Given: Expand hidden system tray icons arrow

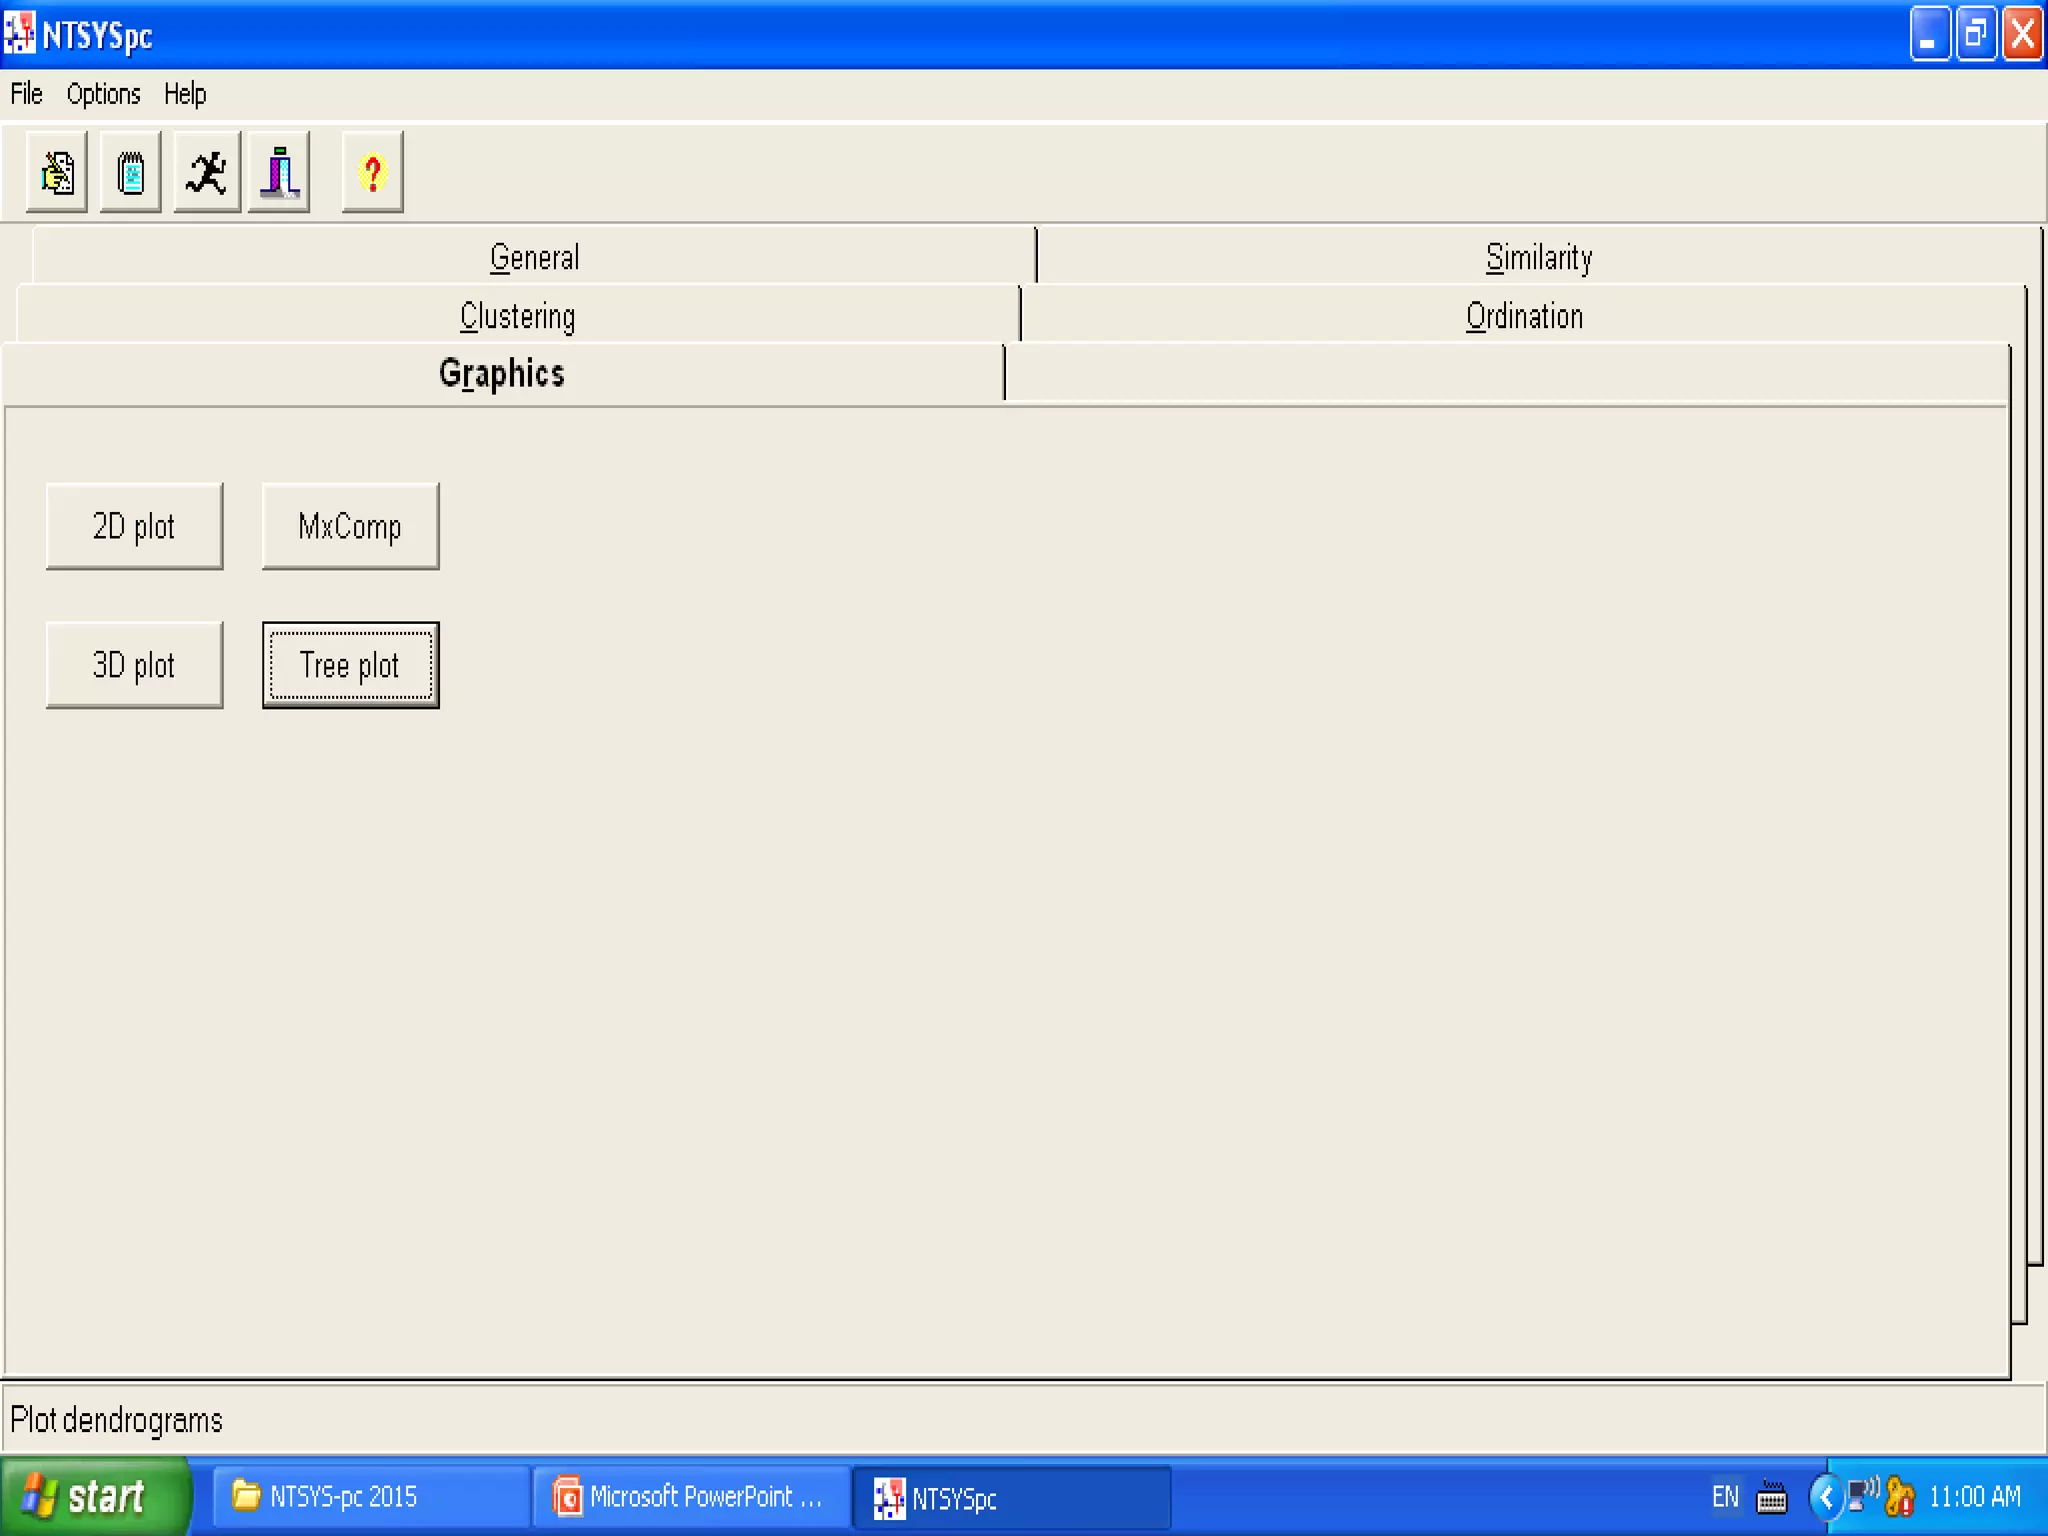Looking at the screenshot, I should 1826,1497.
